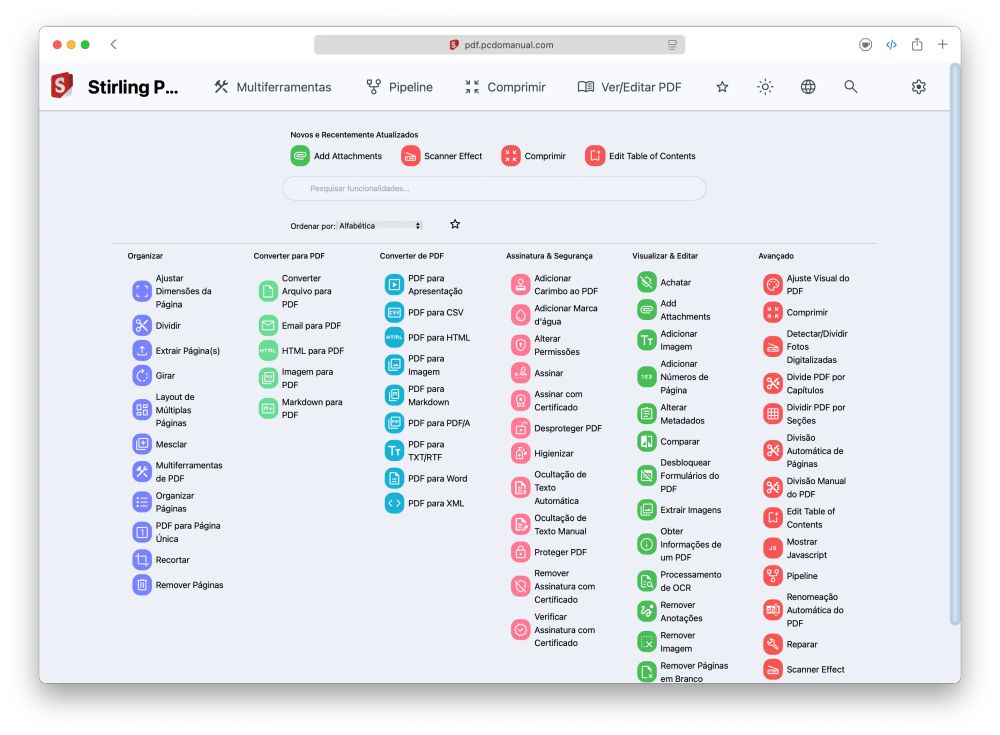Image resolution: width=1000 pixels, height=735 pixels.
Task: Toggle the dark mode sun icon
Action: (x=765, y=87)
